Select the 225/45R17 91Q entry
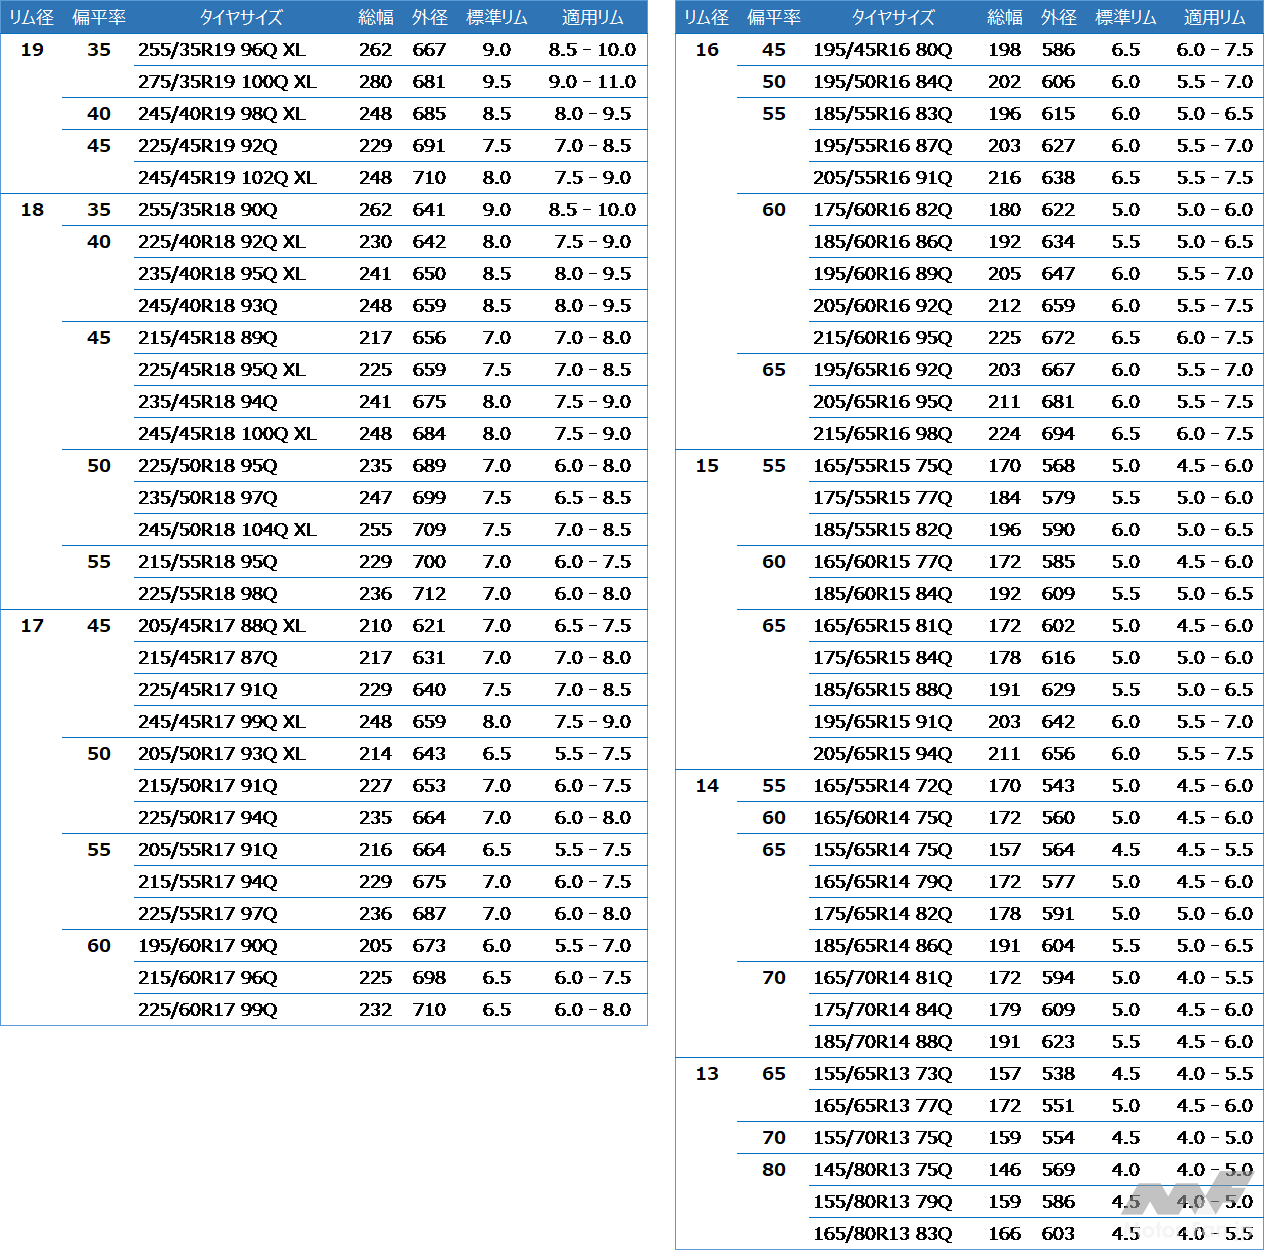This screenshot has width=1265, height=1251. [208, 689]
